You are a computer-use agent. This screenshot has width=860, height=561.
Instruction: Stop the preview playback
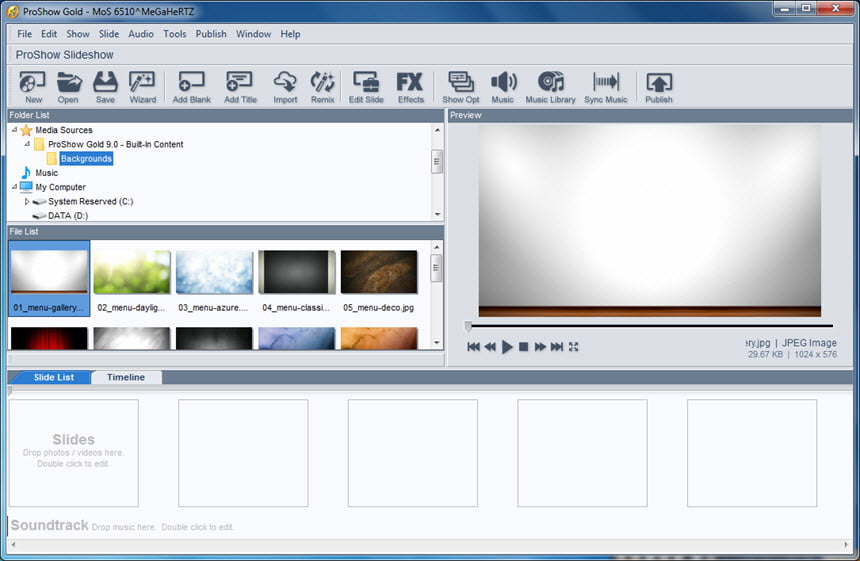coord(524,347)
